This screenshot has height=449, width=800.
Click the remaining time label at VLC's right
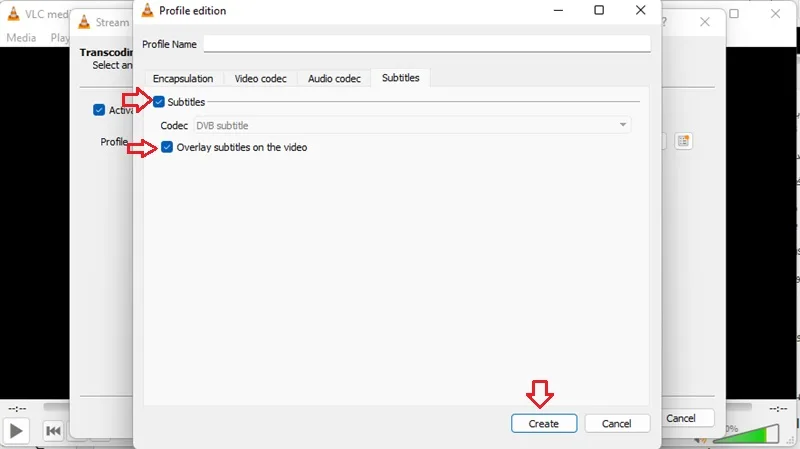pyautogui.click(x=778, y=409)
